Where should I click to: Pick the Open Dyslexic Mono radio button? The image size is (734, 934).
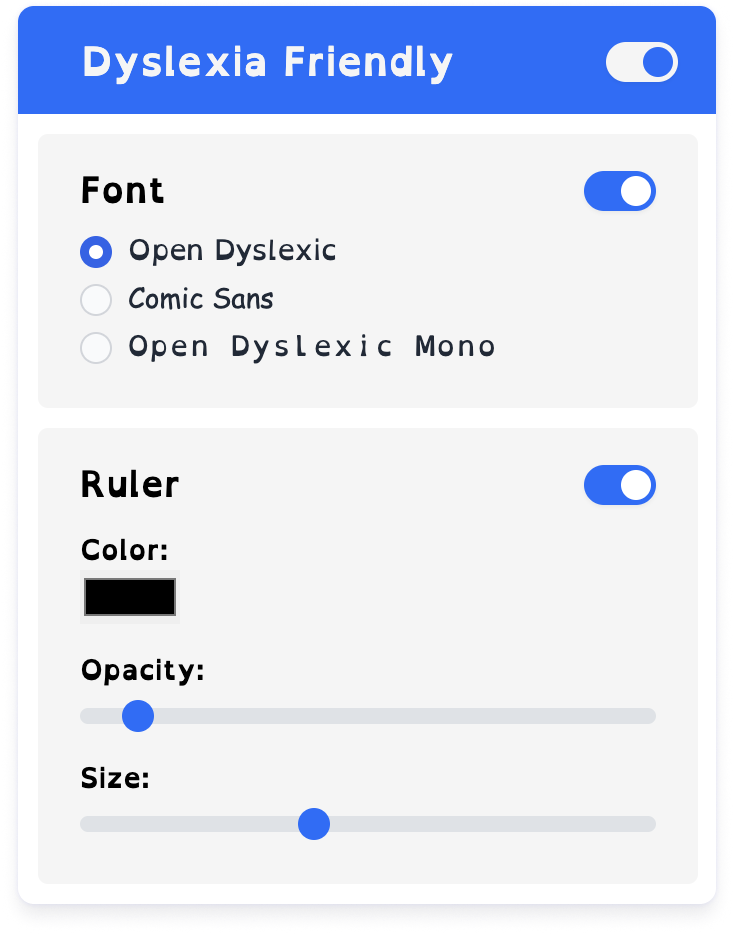click(x=96, y=347)
